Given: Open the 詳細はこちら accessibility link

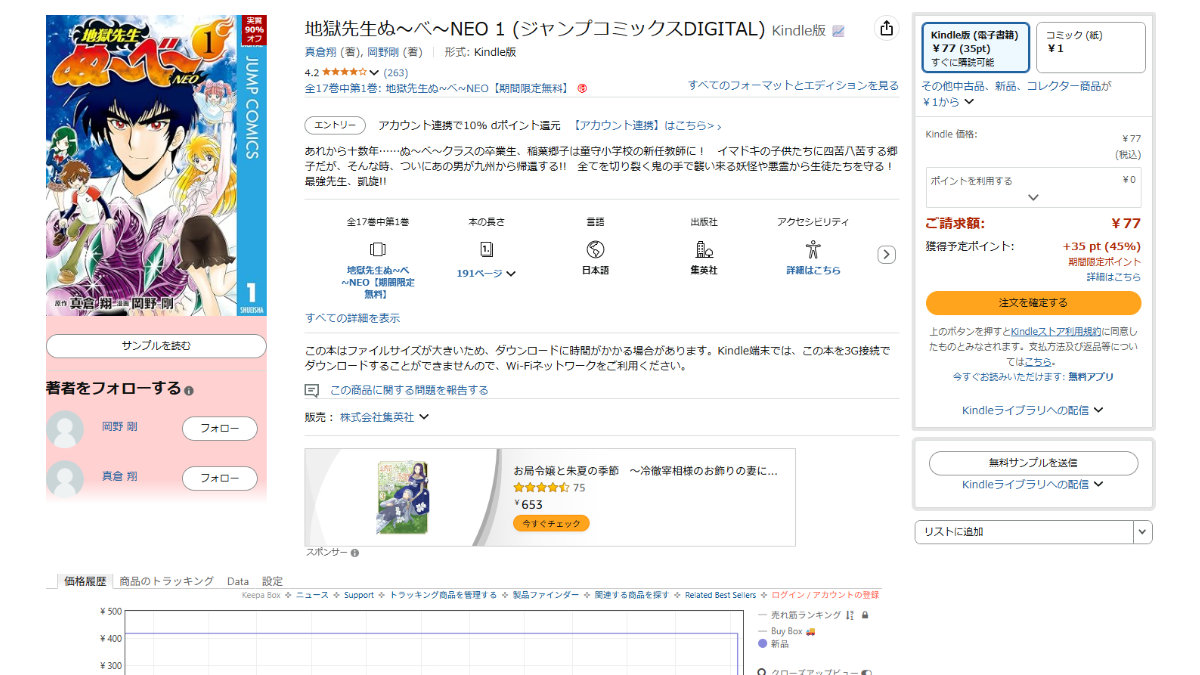Looking at the screenshot, I should 813,271.
